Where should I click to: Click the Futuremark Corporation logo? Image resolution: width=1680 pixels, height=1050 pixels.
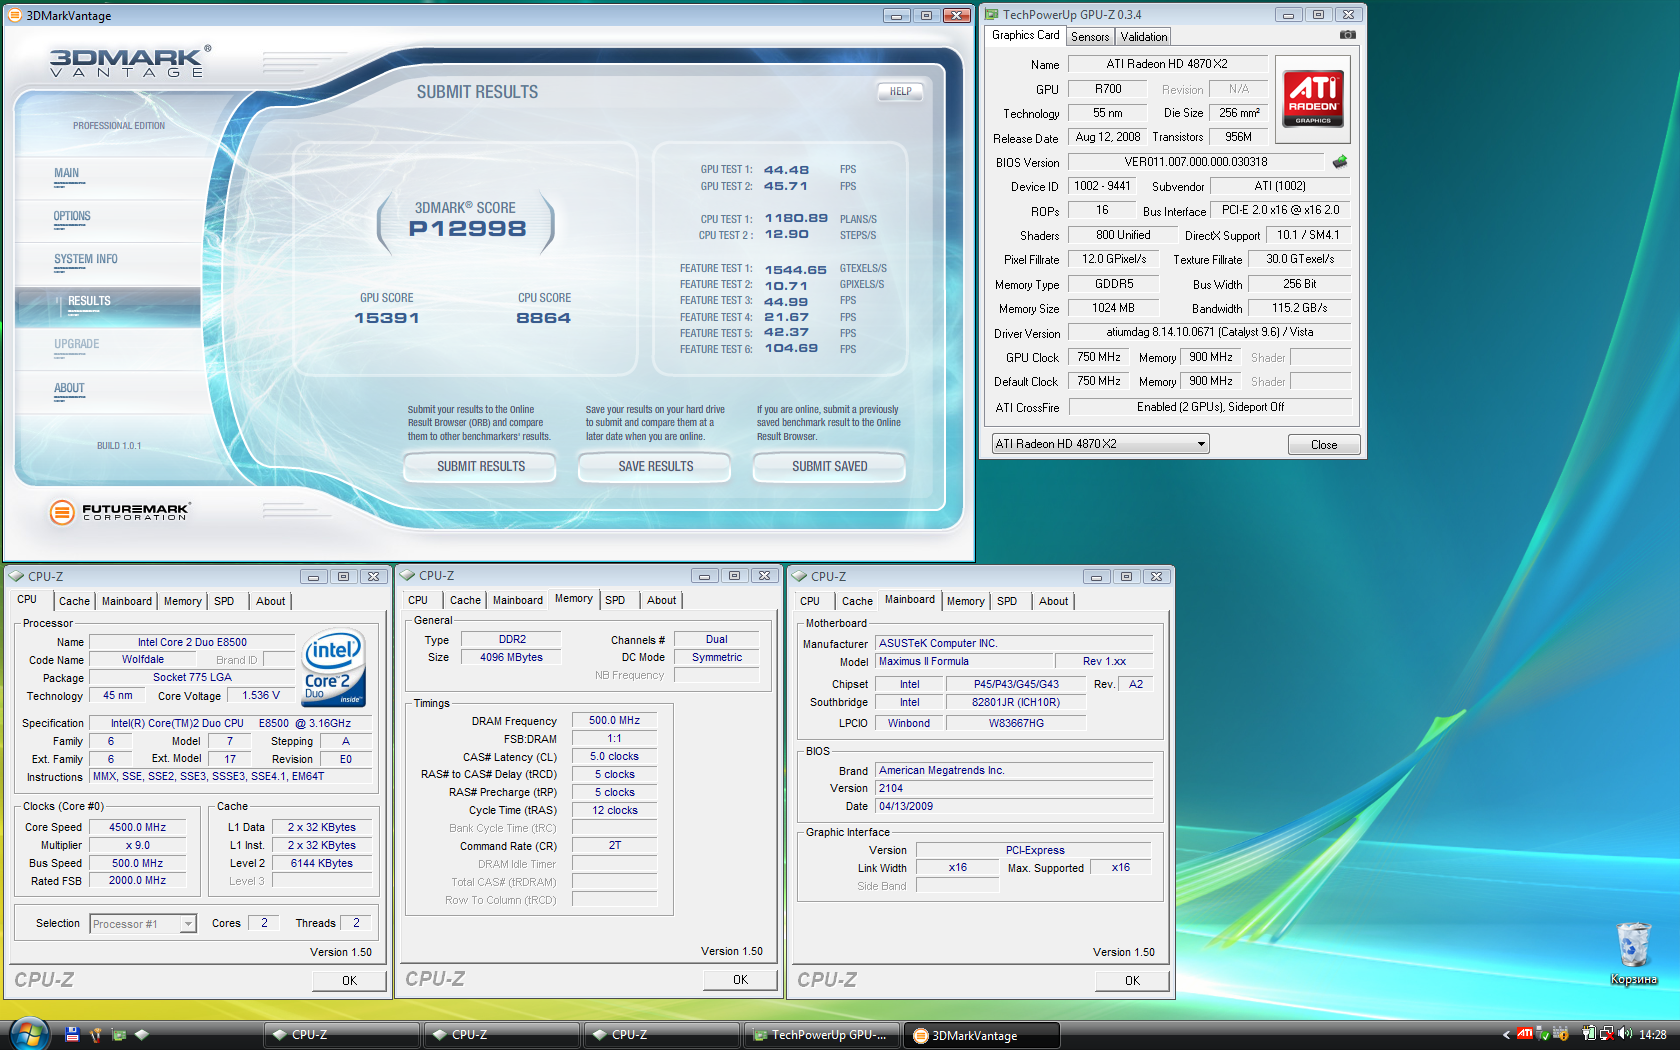pos(119,512)
